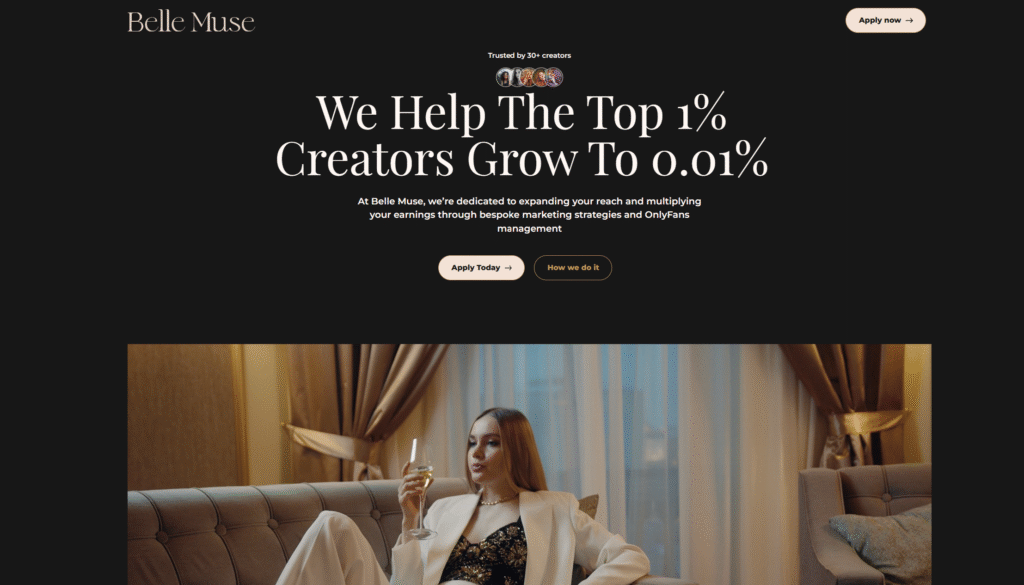The height and width of the screenshot is (585, 1024).
Task: Click the 'We Help The Top 1%' headline line
Action: (x=521, y=112)
